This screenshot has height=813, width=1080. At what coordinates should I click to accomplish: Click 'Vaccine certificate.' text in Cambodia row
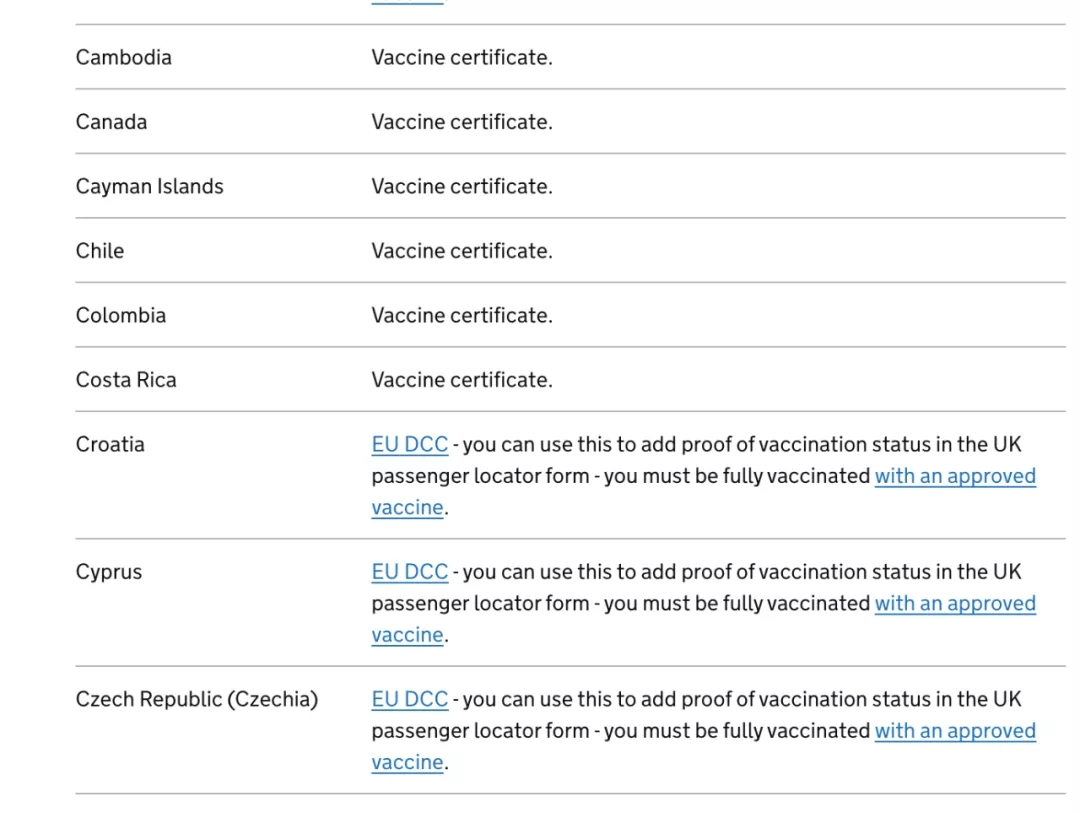(461, 57)
